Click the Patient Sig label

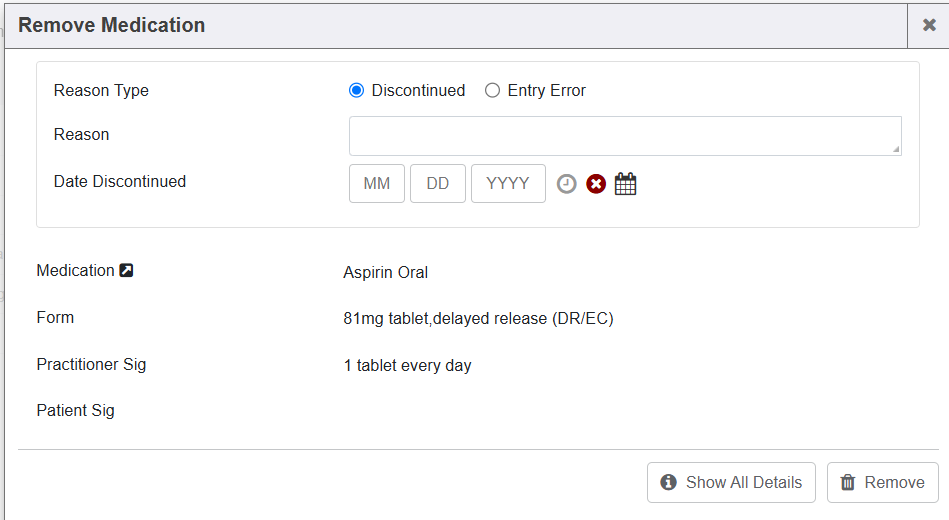76,410
